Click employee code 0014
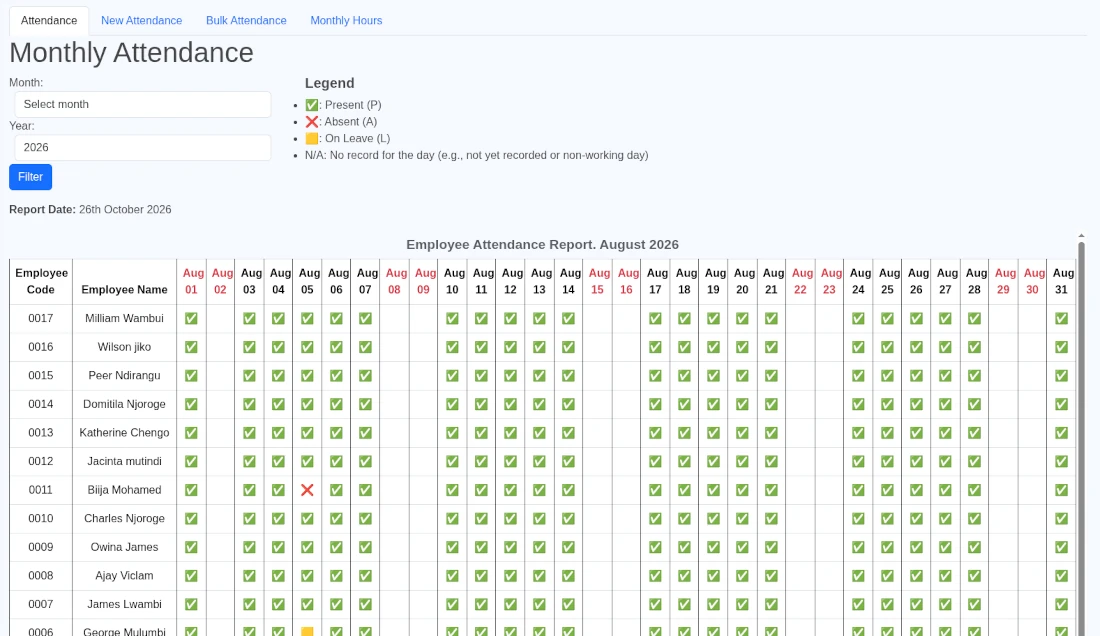Screen dimensions: 1100x636 pos(41,405)
